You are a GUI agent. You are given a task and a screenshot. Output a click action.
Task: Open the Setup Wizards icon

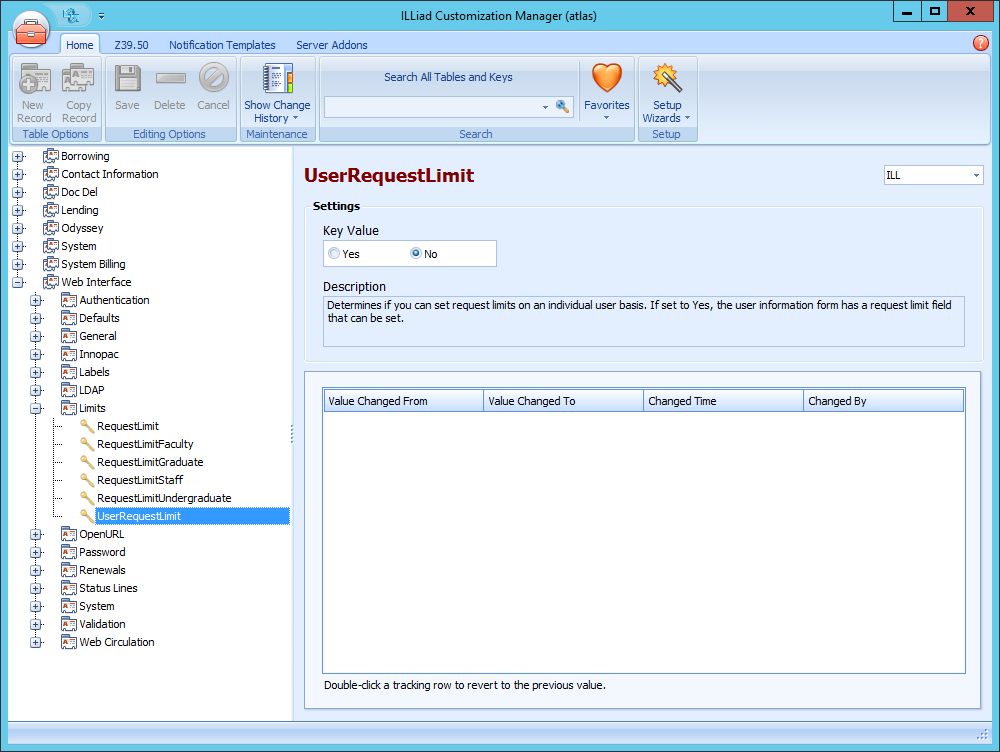click(x=667, y=79)
